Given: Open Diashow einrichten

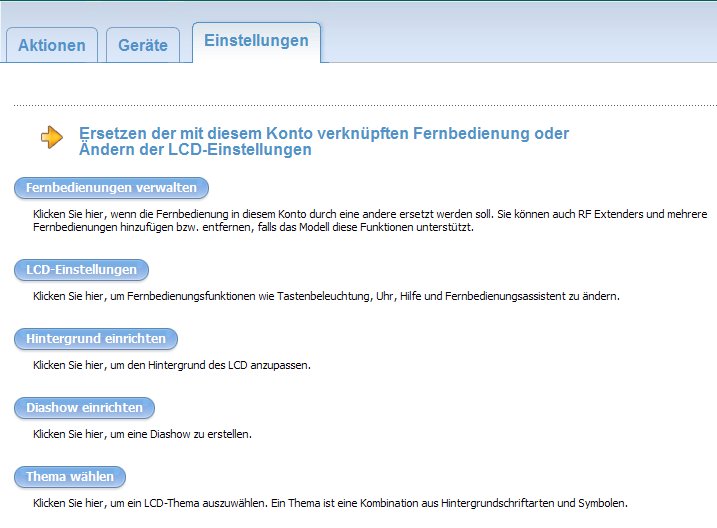Looking at the screenshot, I should pyautogui.click(x=84, y=408).
